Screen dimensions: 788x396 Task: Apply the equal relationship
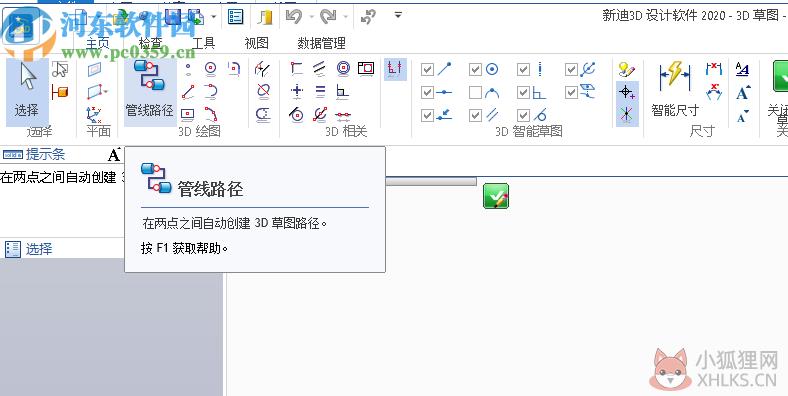(x=320, y=91)
